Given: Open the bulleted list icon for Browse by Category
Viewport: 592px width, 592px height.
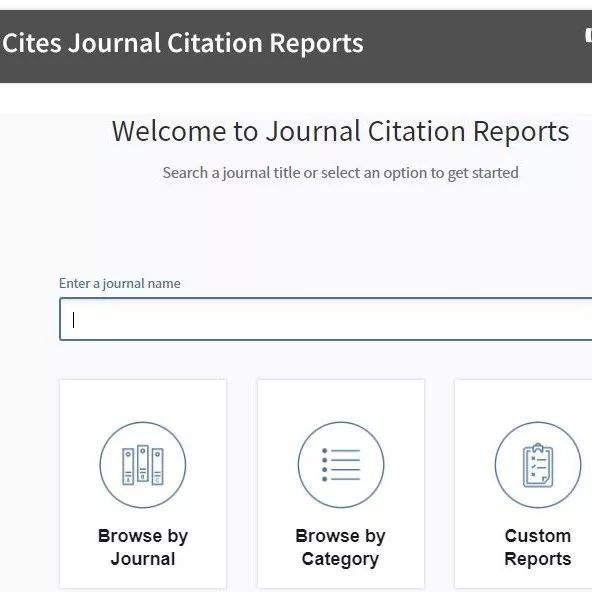Looking at the screenshot, I should coord(341,465).
